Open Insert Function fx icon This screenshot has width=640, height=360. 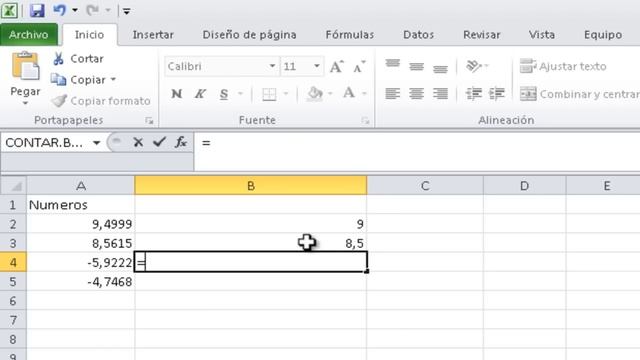[x=180, y=142]
